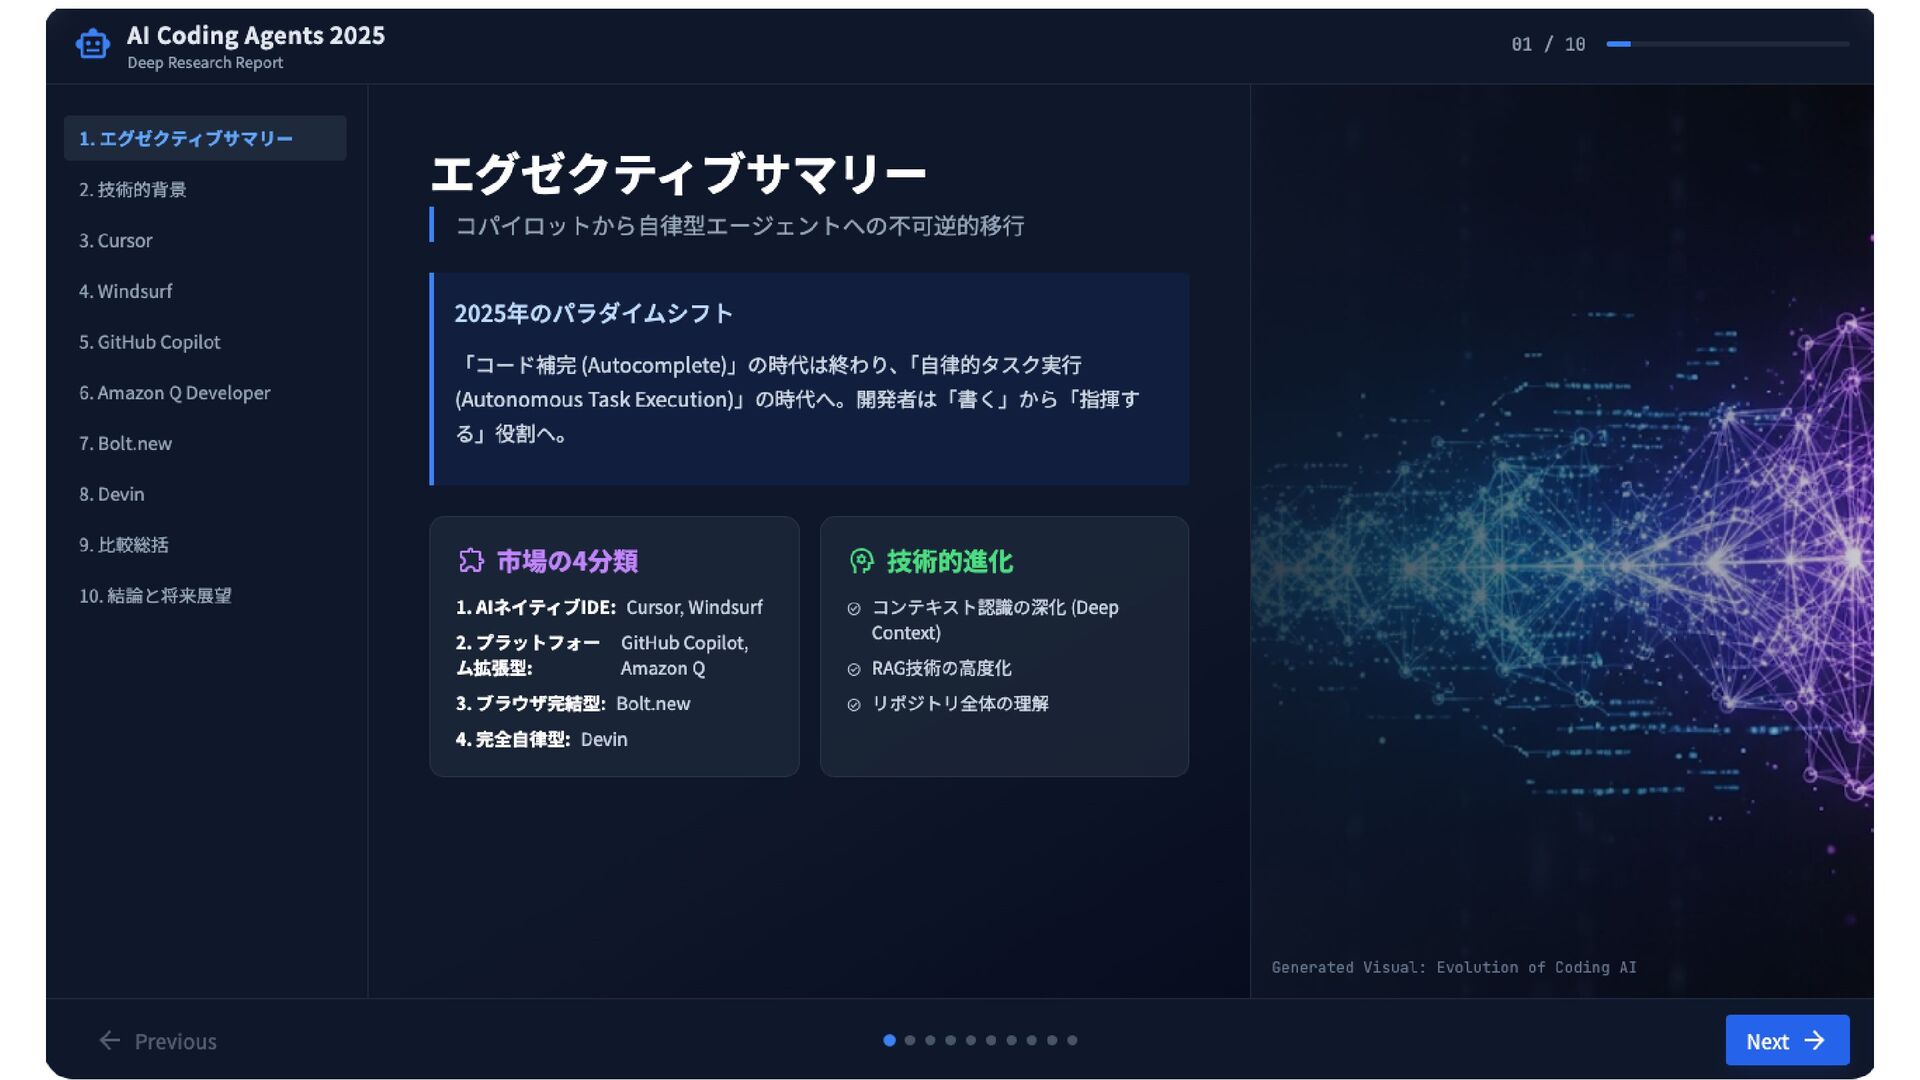Go to the Next slide
Viewport: 1920px width, 1080px height.
click(x=1786, y=1041)
